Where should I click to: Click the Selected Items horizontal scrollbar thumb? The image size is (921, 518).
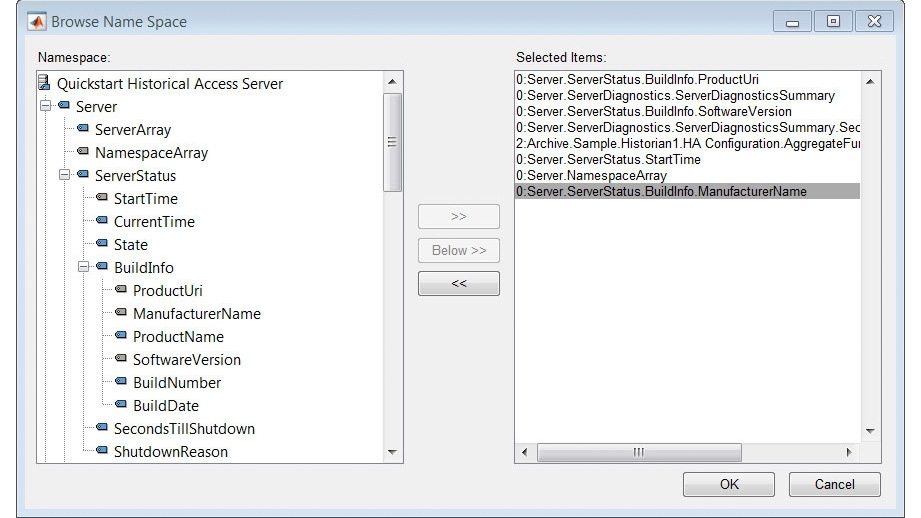[639, 453]
